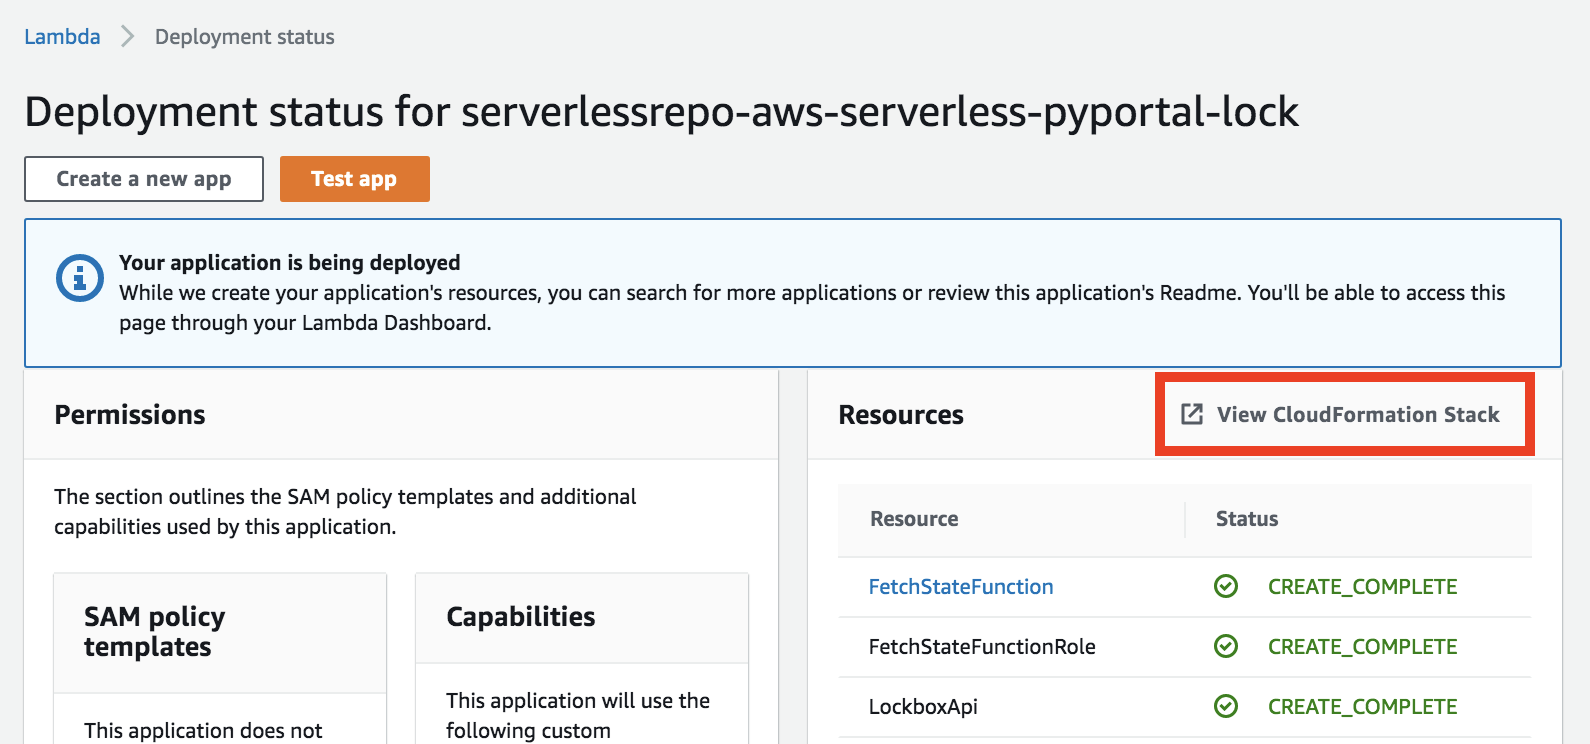The height and width of the screenshot is (744, 1590).
Task: Click the FetchStateFunctionRole resource row name
Action: pyautogui.click(x=982, y=647)
